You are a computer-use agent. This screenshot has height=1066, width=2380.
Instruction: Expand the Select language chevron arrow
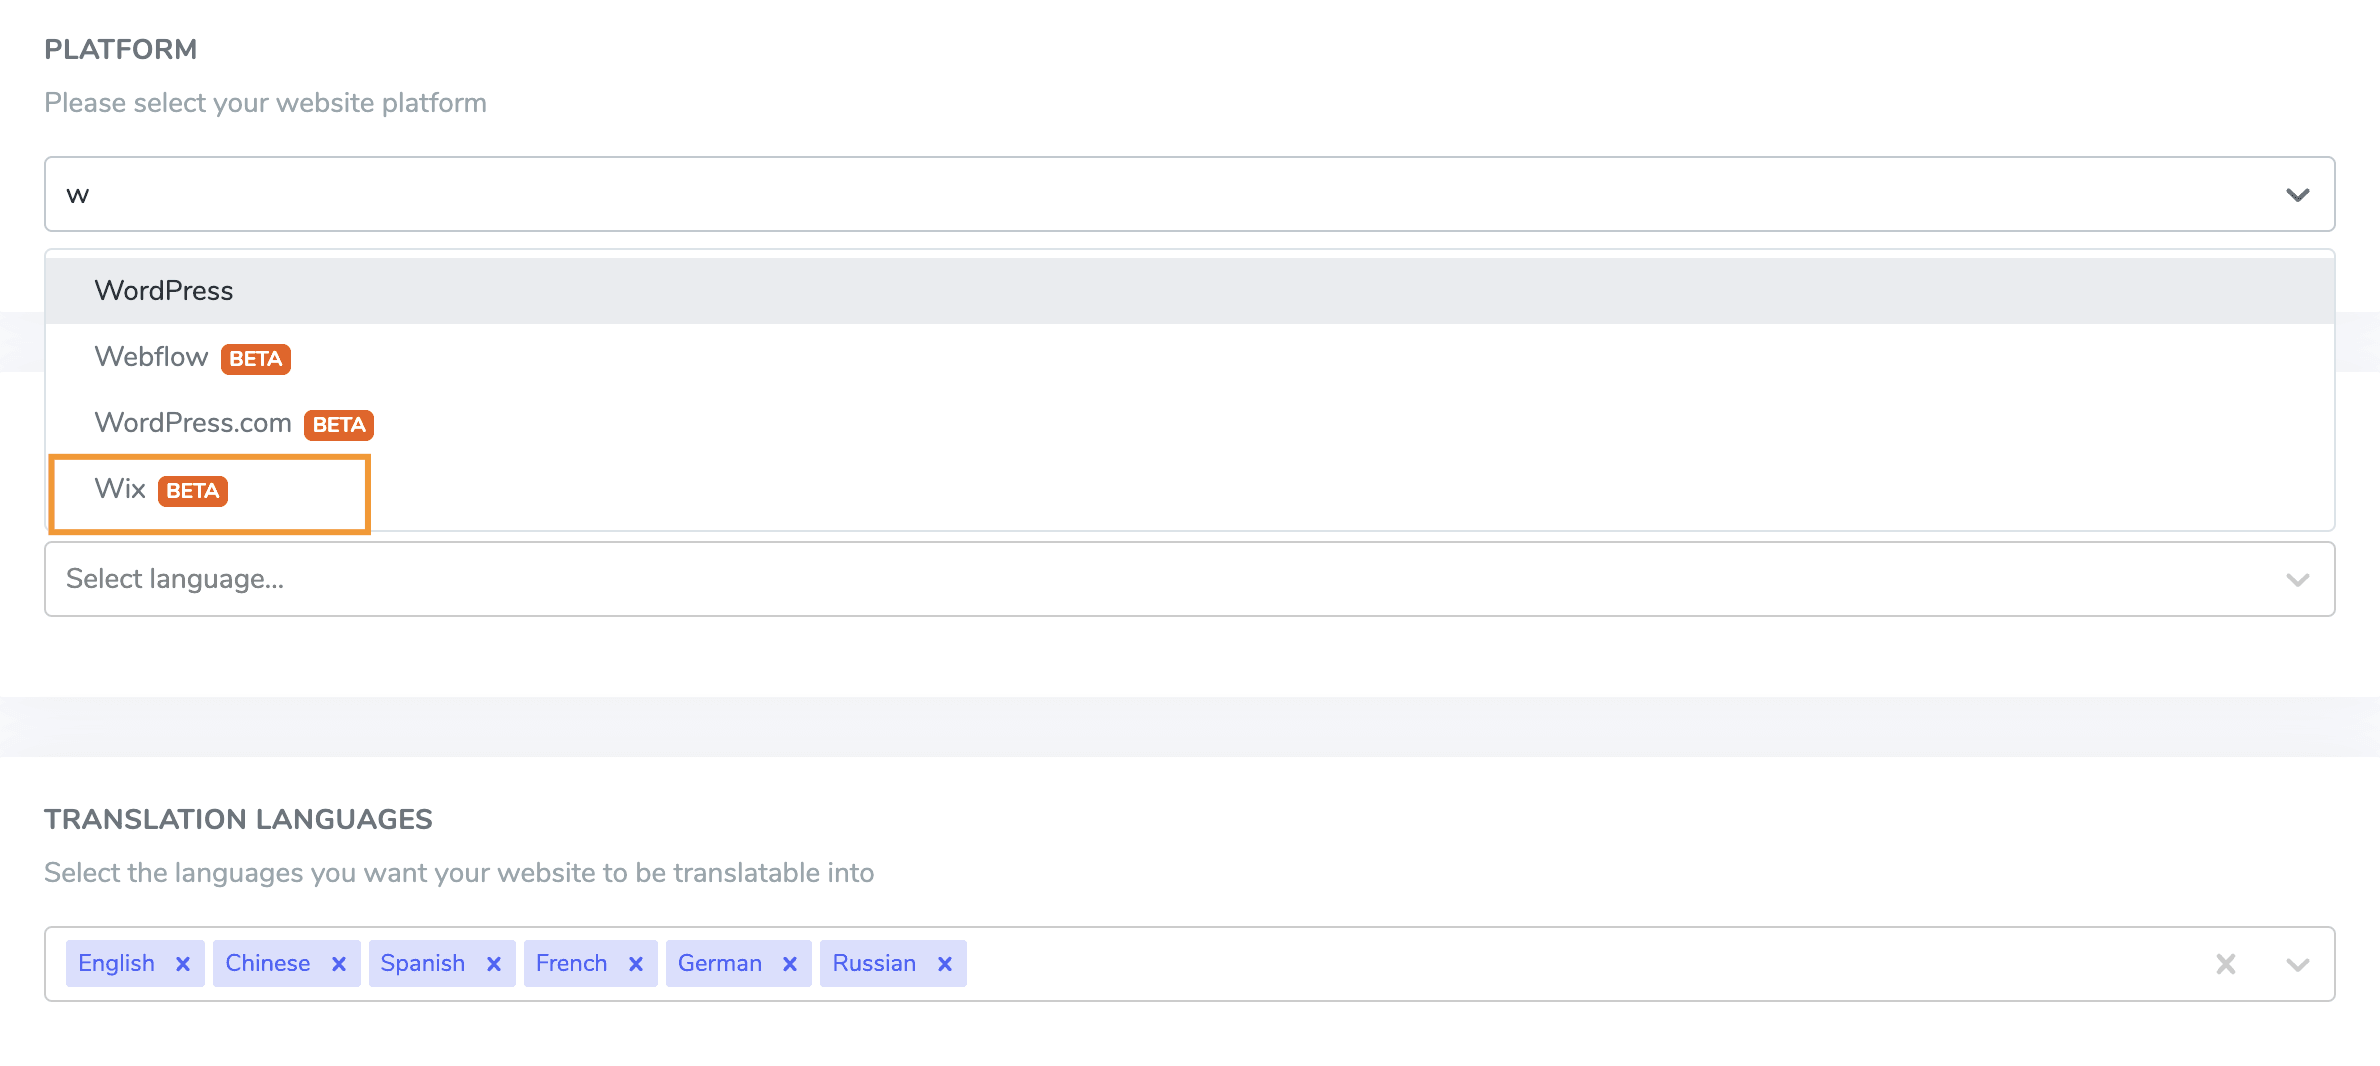click(x=2298, y=580)
